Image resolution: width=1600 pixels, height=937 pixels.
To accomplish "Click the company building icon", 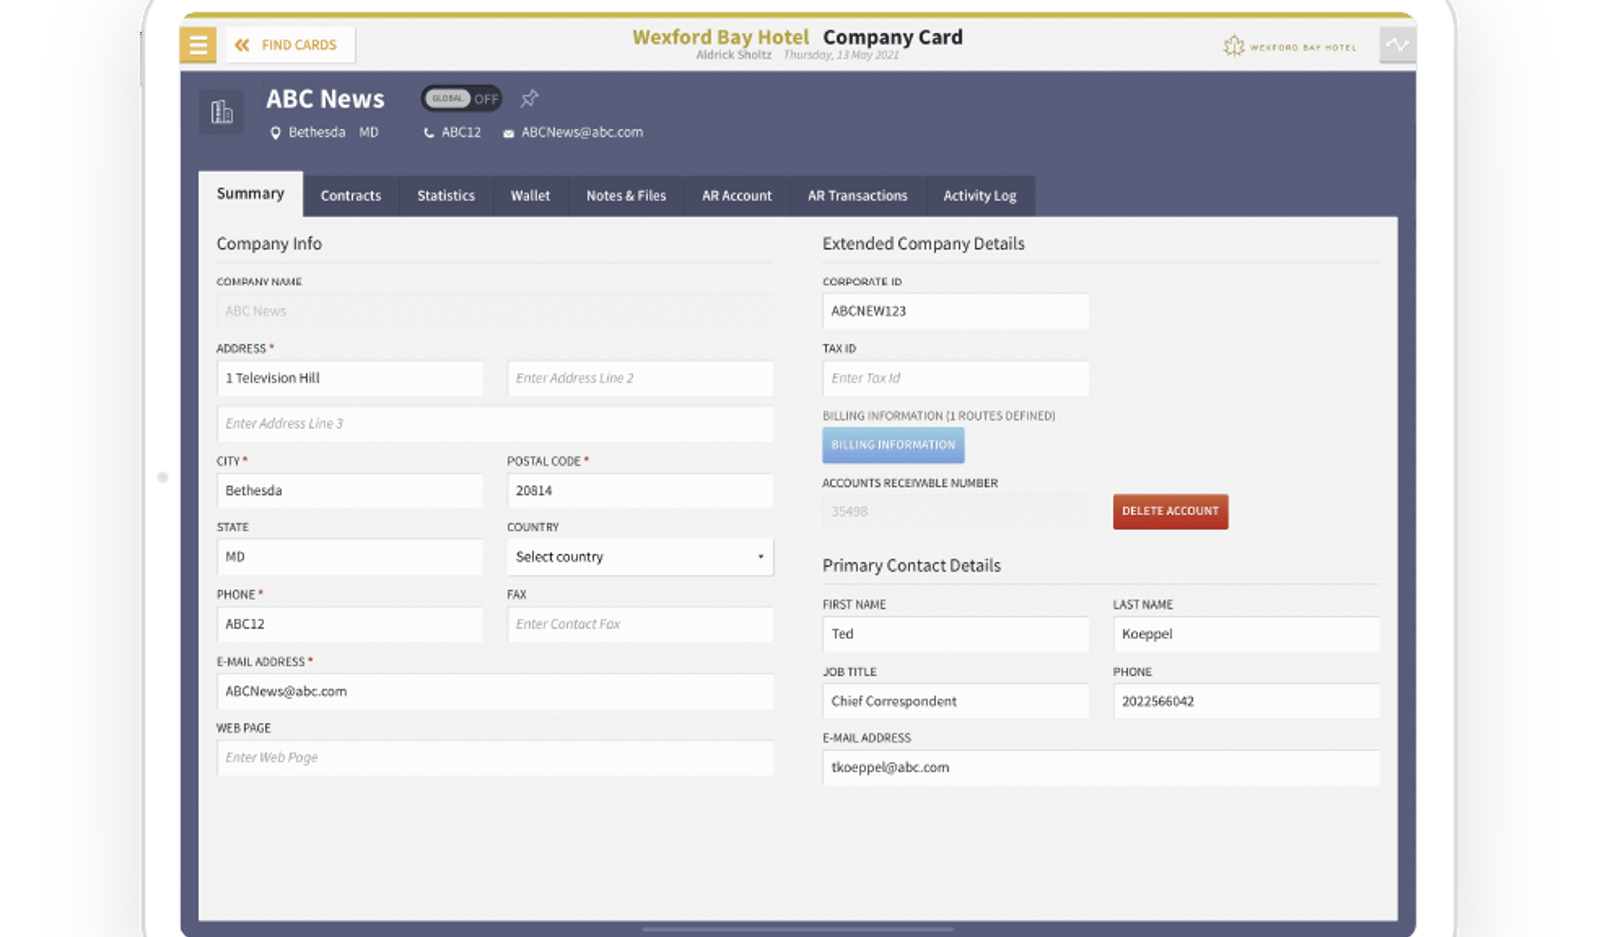I will point(221,111).
